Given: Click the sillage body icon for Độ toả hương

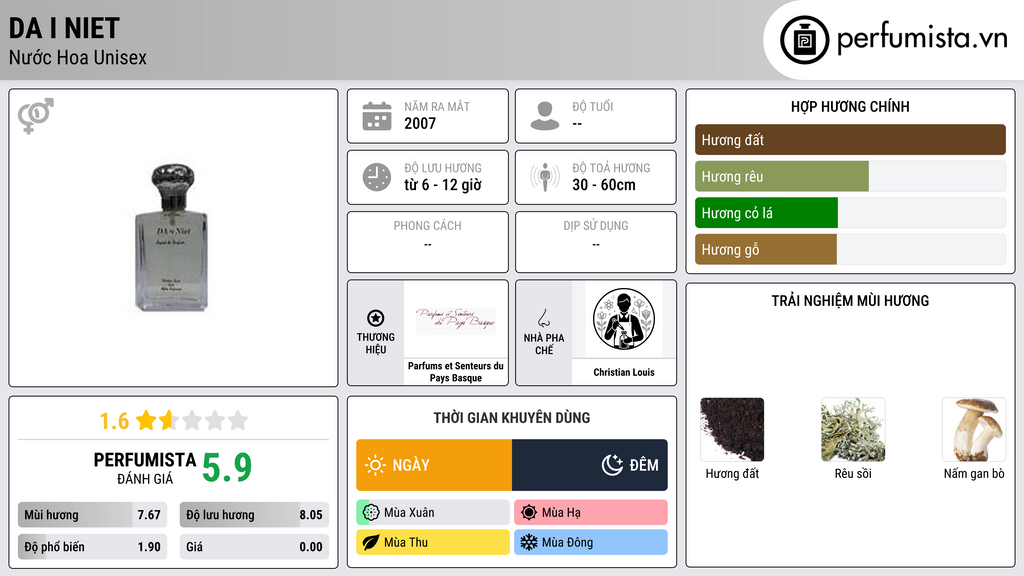Looking at the screenshot, I should 545,177.
